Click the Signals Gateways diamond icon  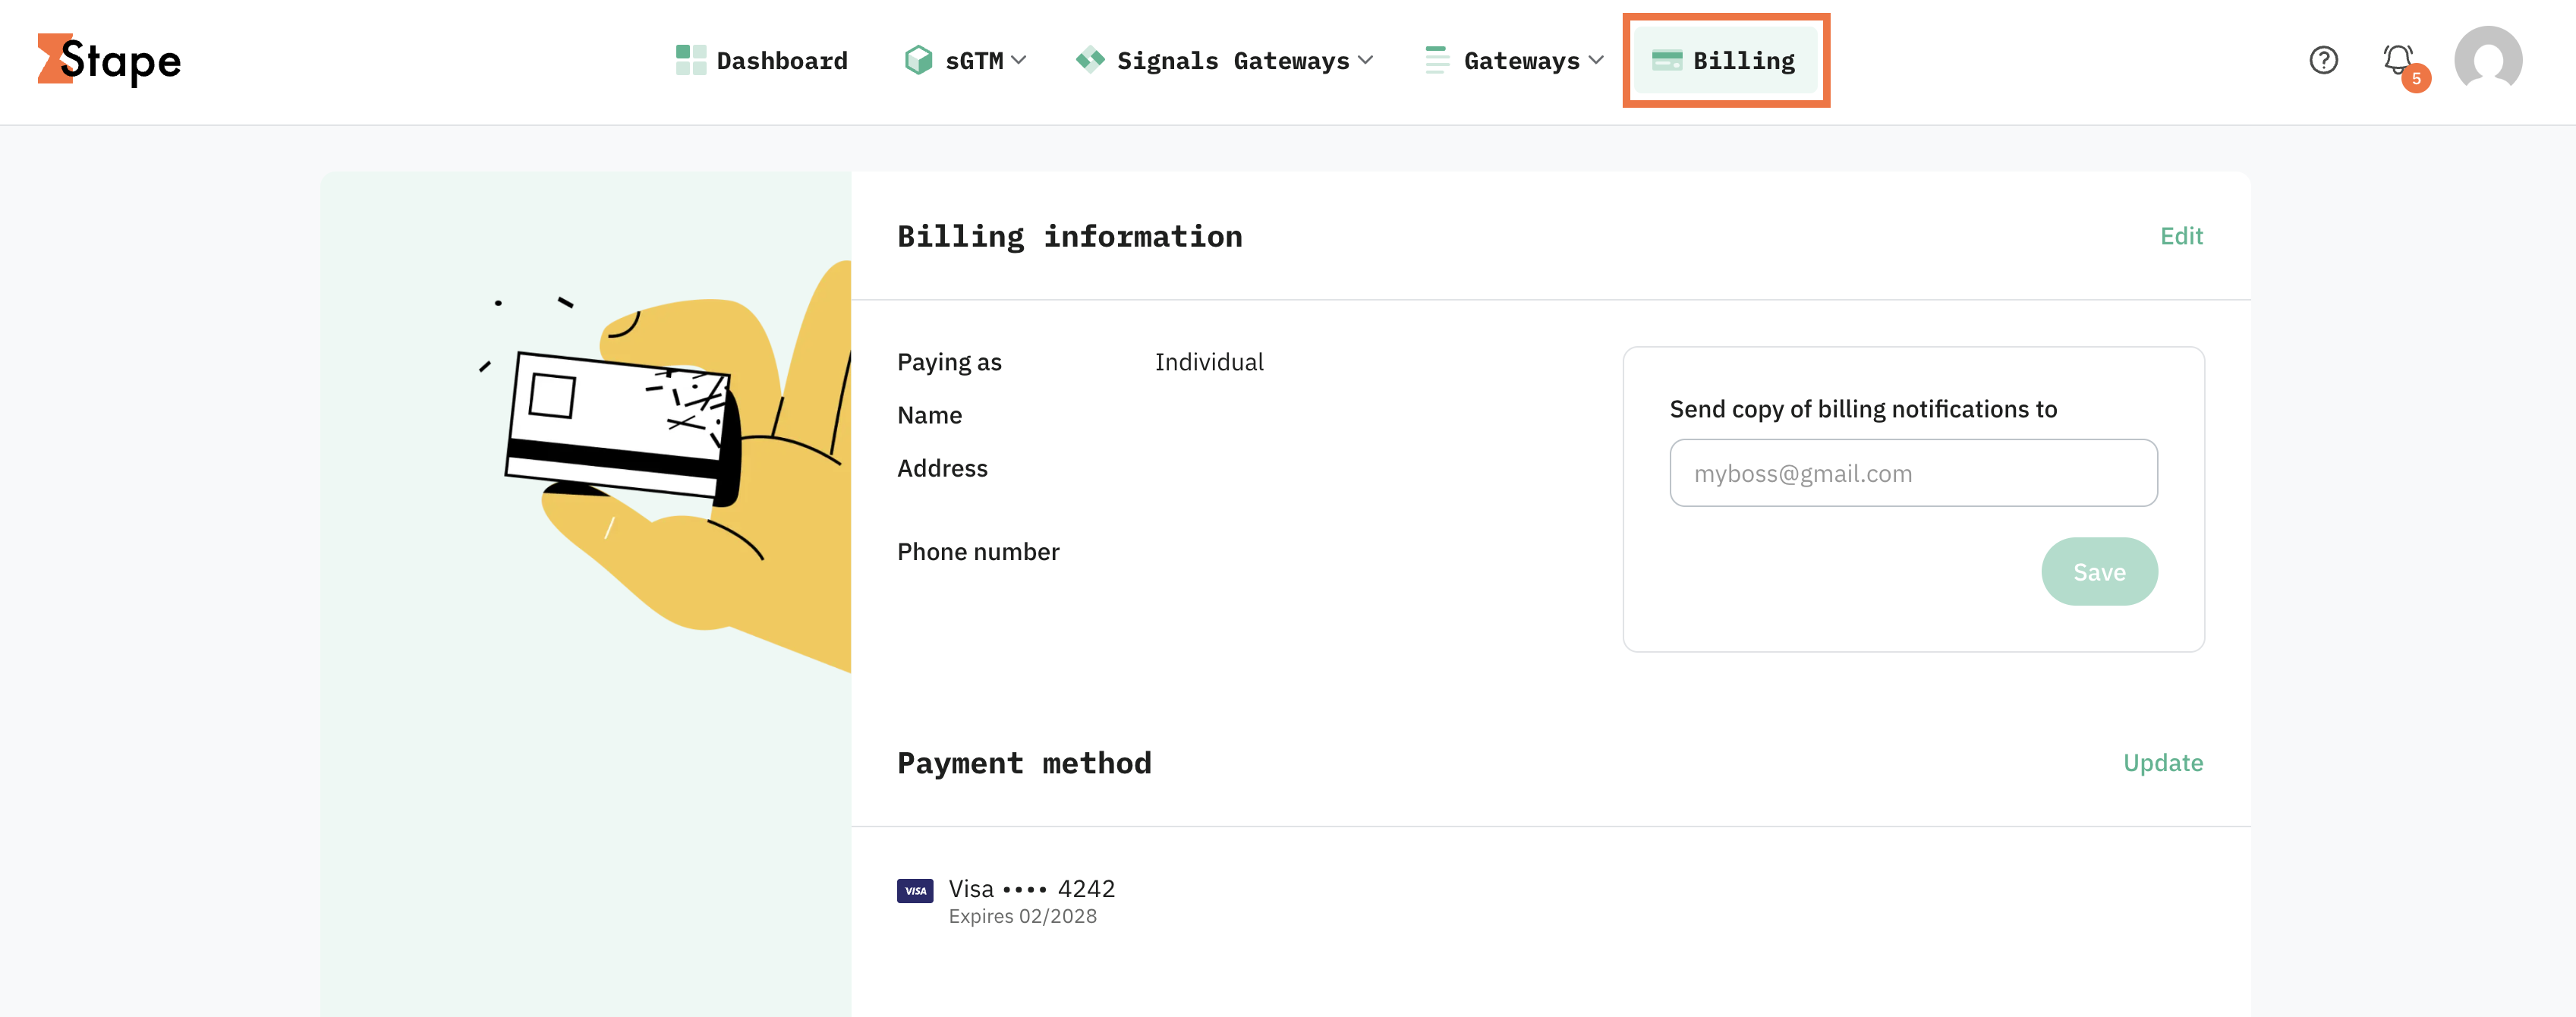[1090, 60]
